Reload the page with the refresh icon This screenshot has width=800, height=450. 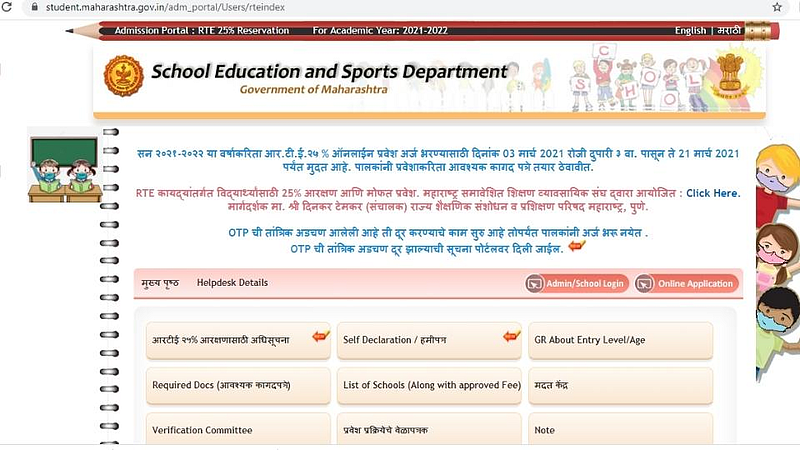pyautogui.click(x=7, y=7)
